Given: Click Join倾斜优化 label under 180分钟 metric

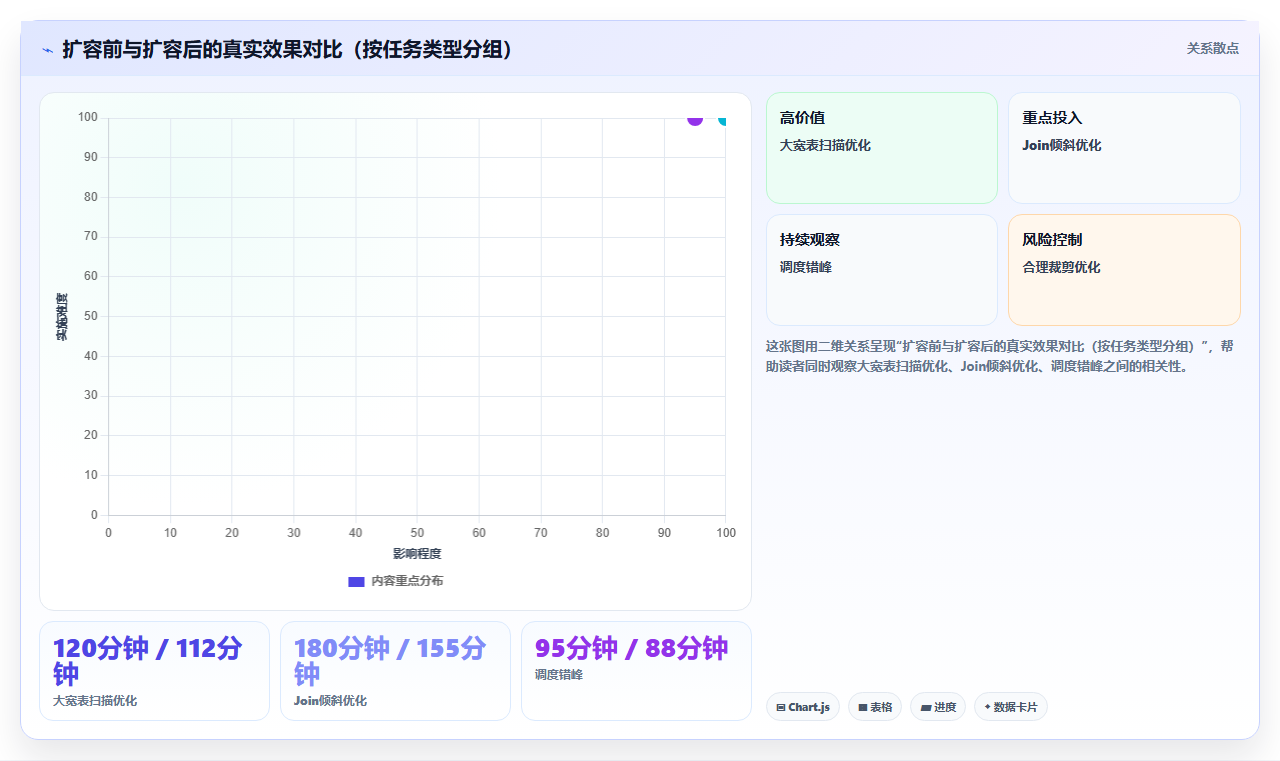Looking at the screenshot, I should pyautogui.click(x=330, y=701).
